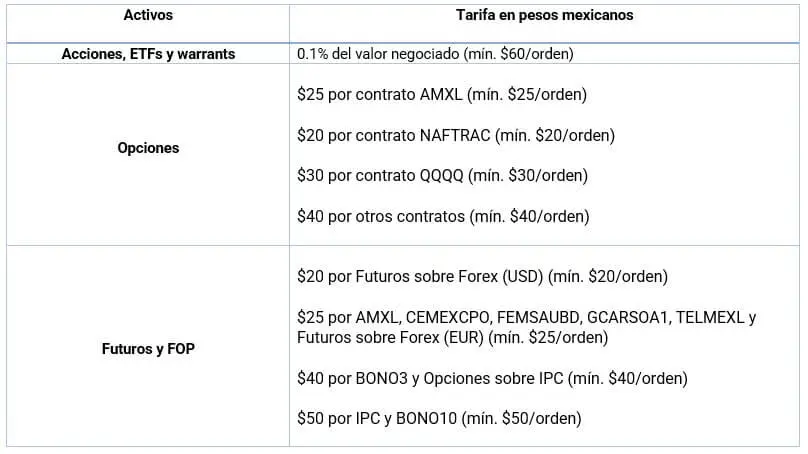808x454 pixels.
Task: Click the 0.1% del valor negociado text
Action: pyautogui.click(x=378, y=54)
